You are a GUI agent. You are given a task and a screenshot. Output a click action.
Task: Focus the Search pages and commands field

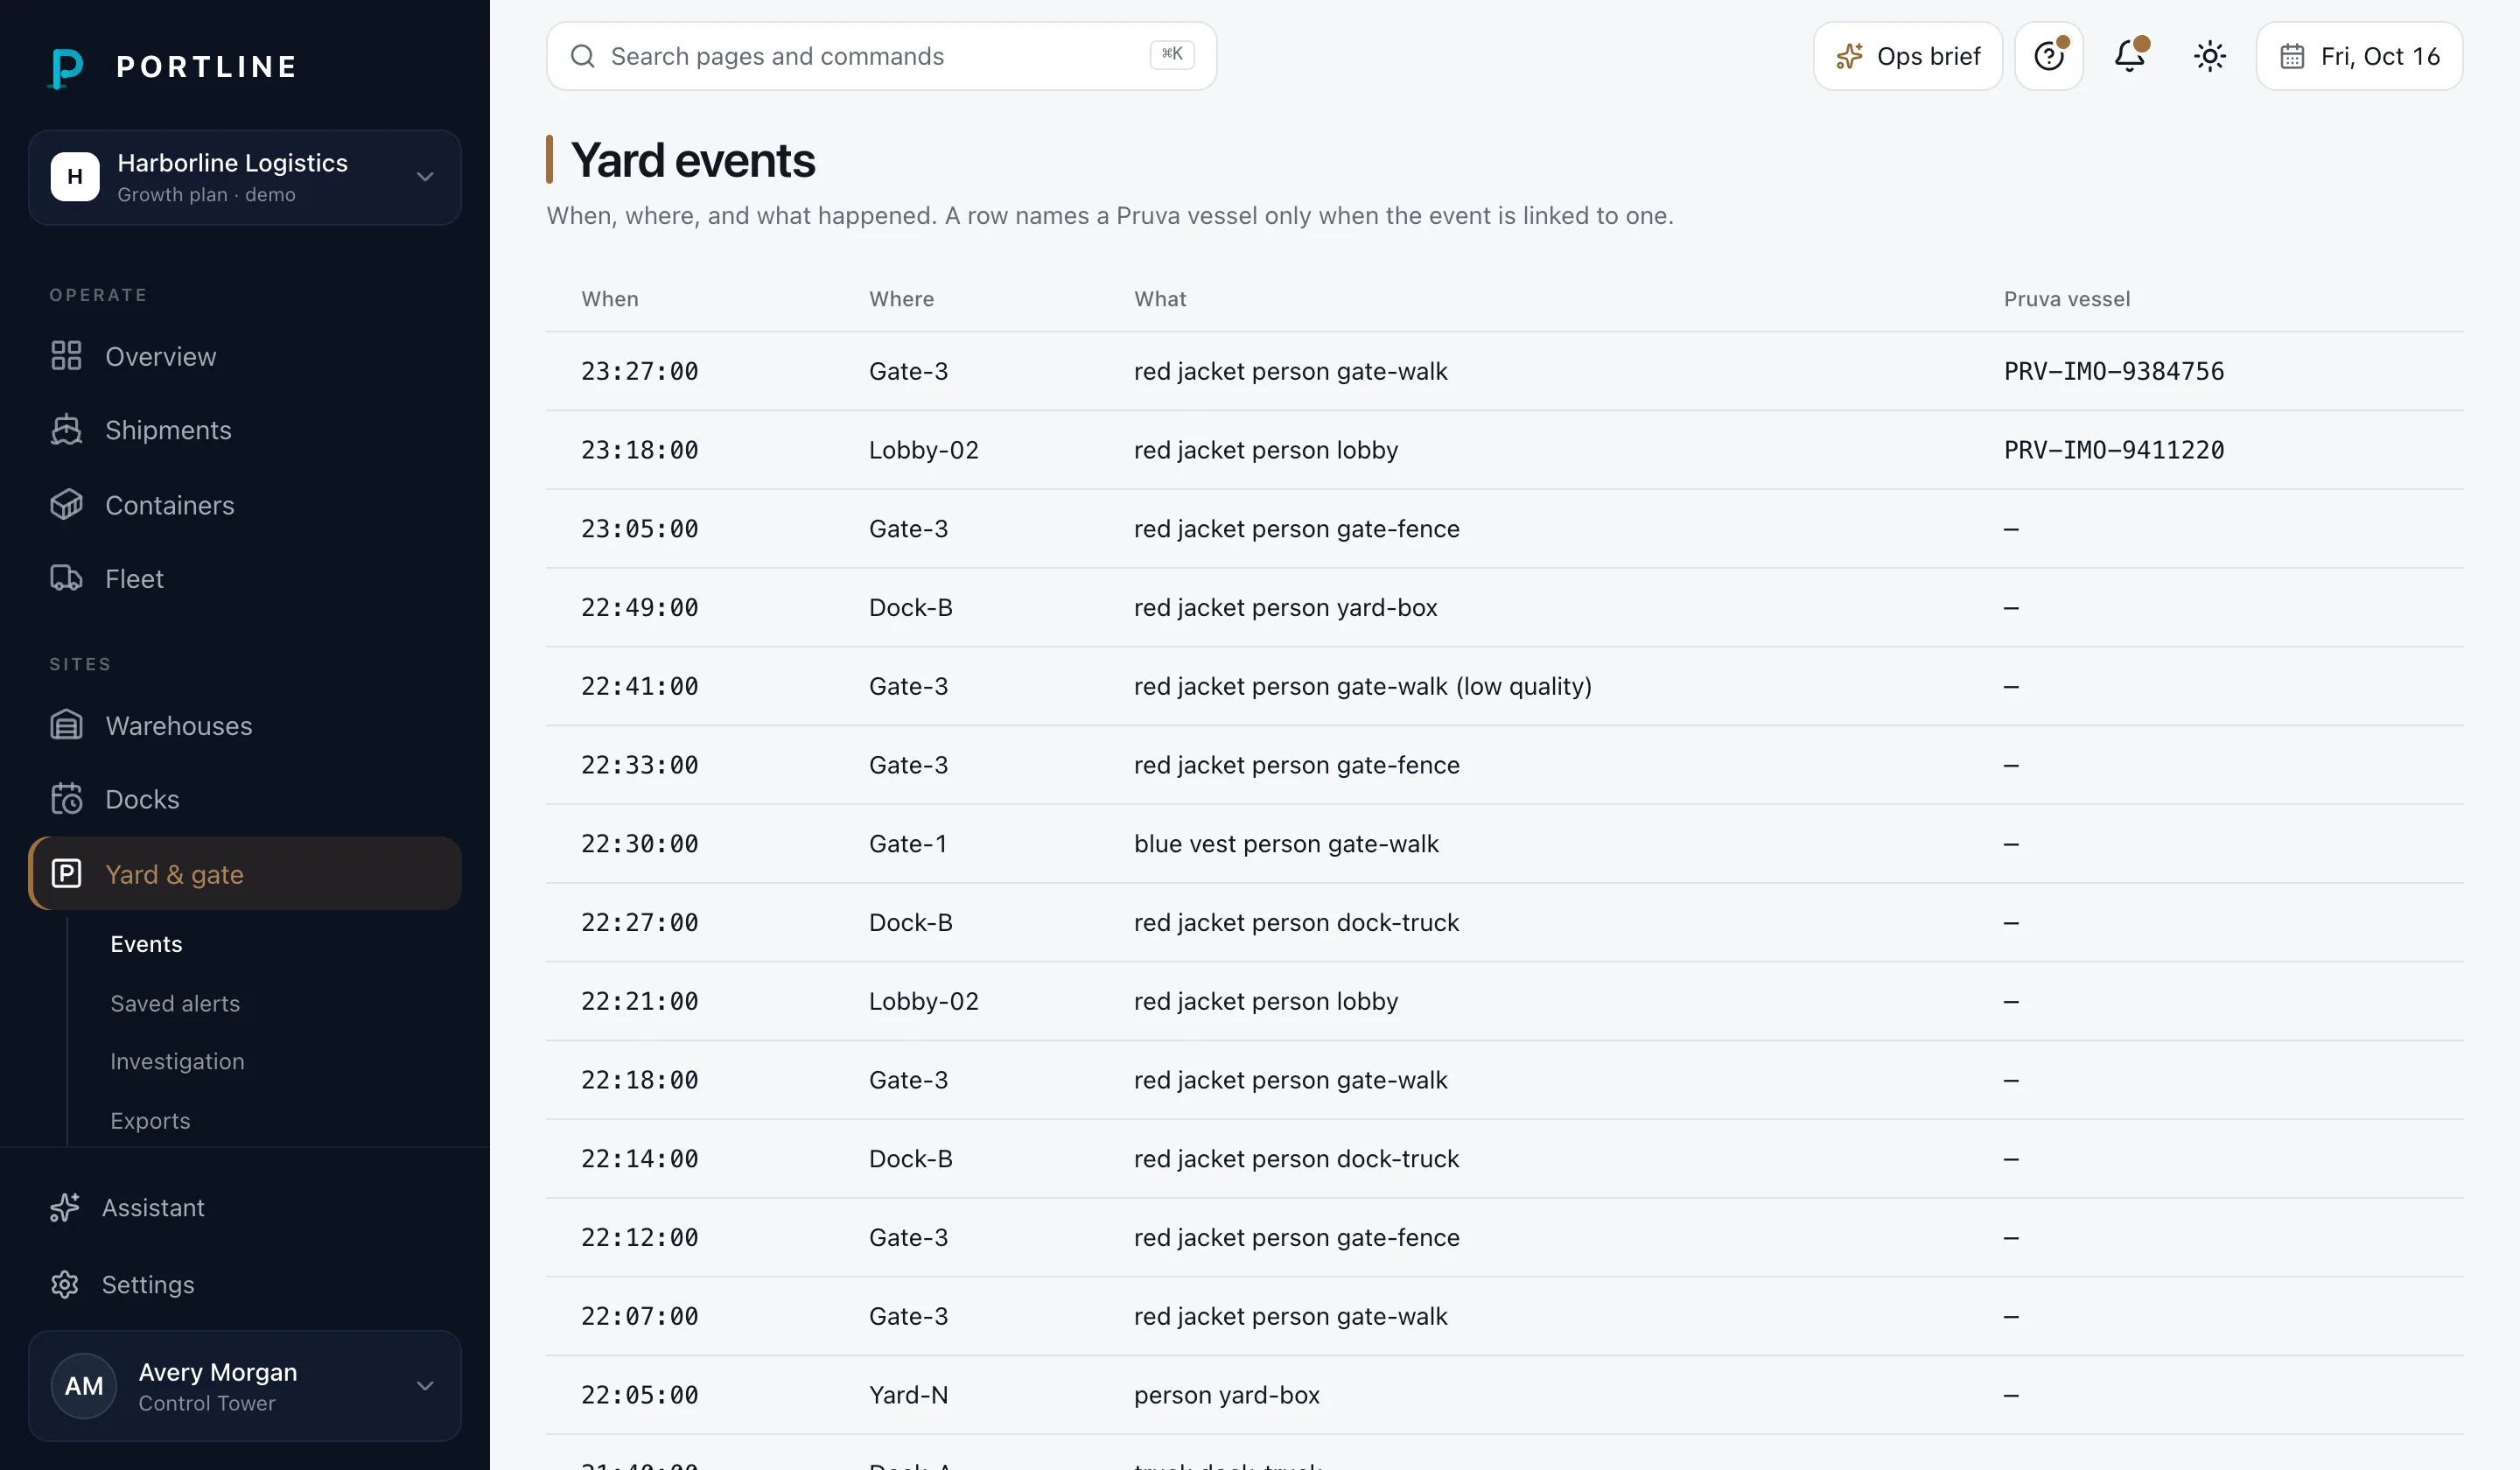point(881,56)
